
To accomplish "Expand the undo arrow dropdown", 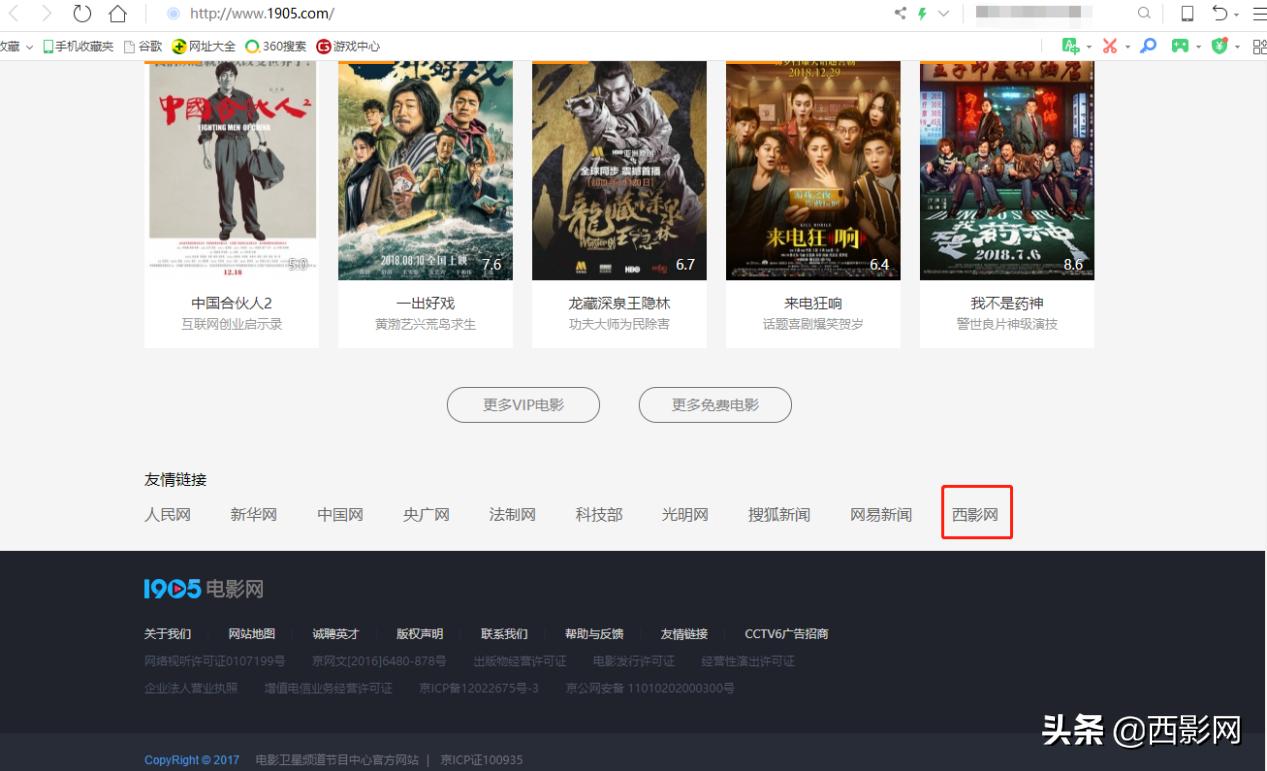I will [1236, 14].
